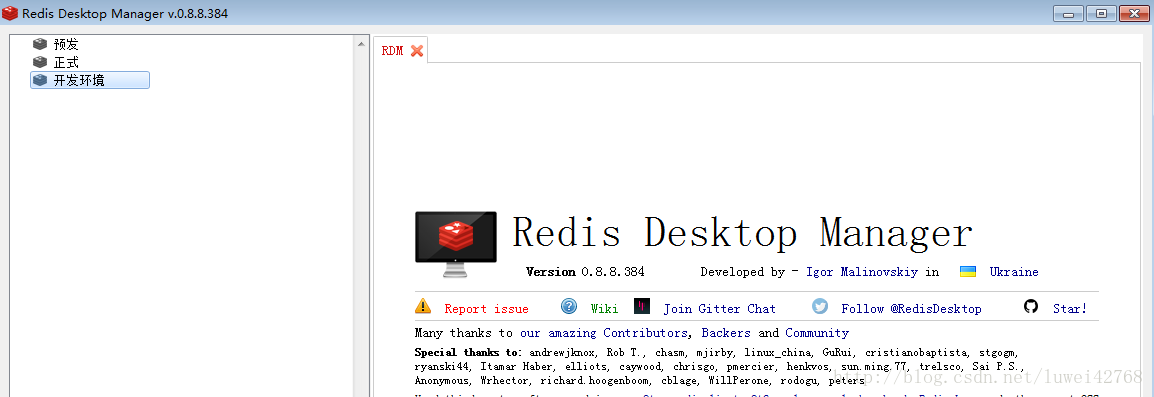The image size is (1154, 397).
Task: Click the connection tree scrollbar up arrow
Action: tap(361, 44)
